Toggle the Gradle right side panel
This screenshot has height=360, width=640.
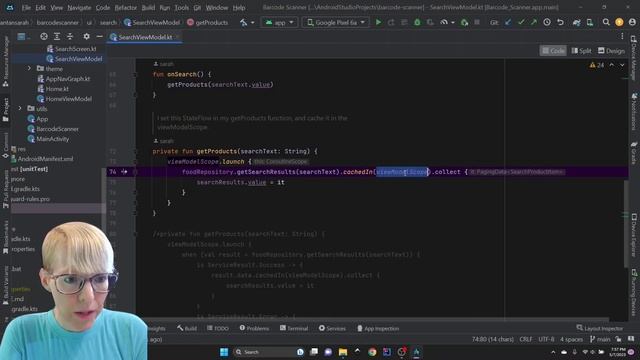[x=634, y=153]
